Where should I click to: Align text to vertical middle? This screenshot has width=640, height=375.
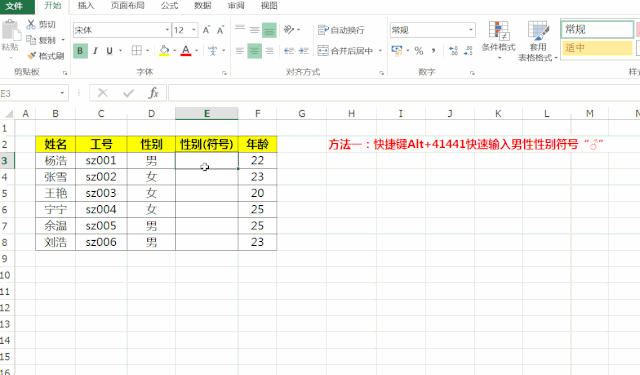[255, 30]
